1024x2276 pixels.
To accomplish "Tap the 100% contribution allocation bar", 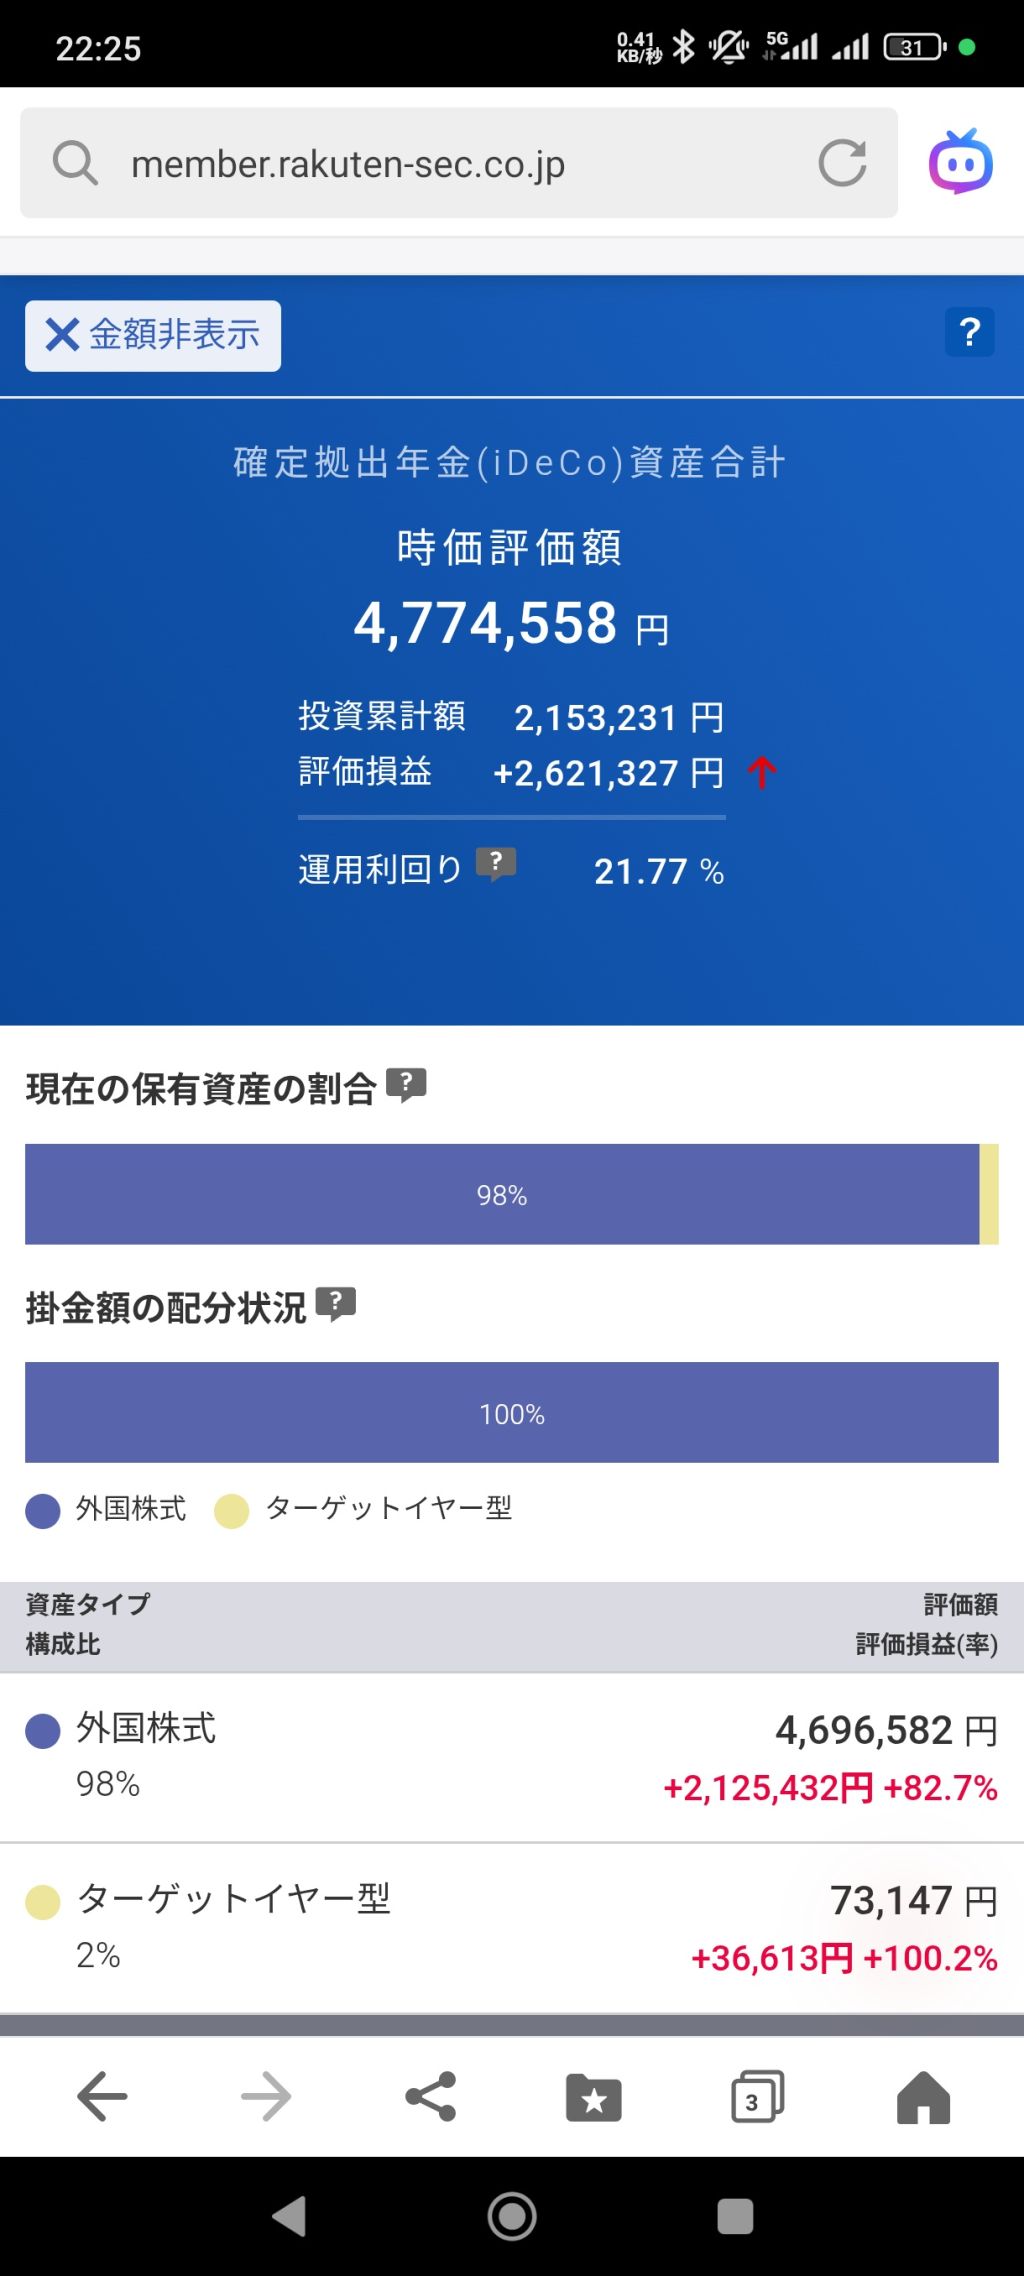I will coord(512,1413).
